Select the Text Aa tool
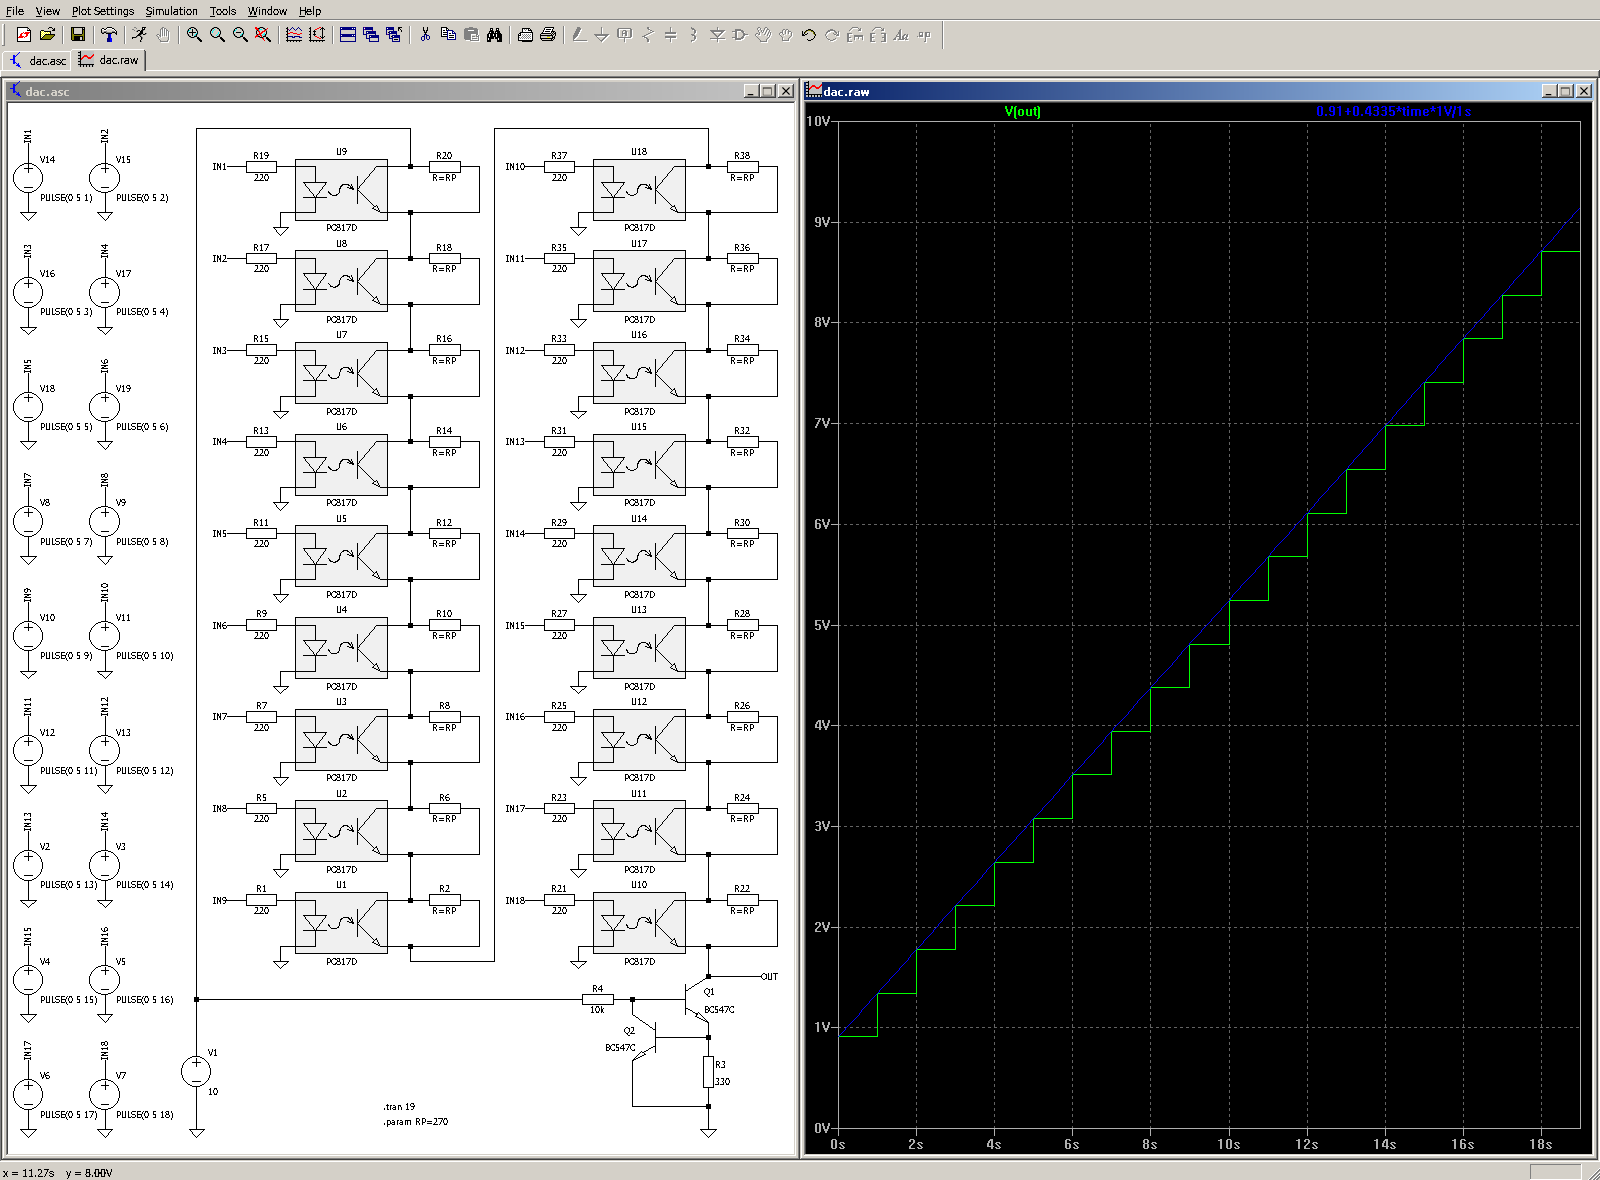The image size is (1600, 1180). point(901,35)
